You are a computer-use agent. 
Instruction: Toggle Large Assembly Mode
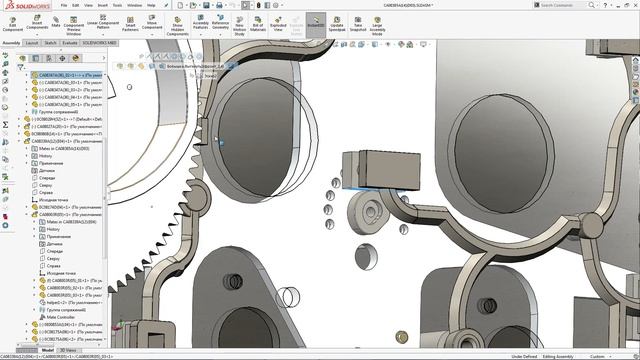click(x=377, y=27)
